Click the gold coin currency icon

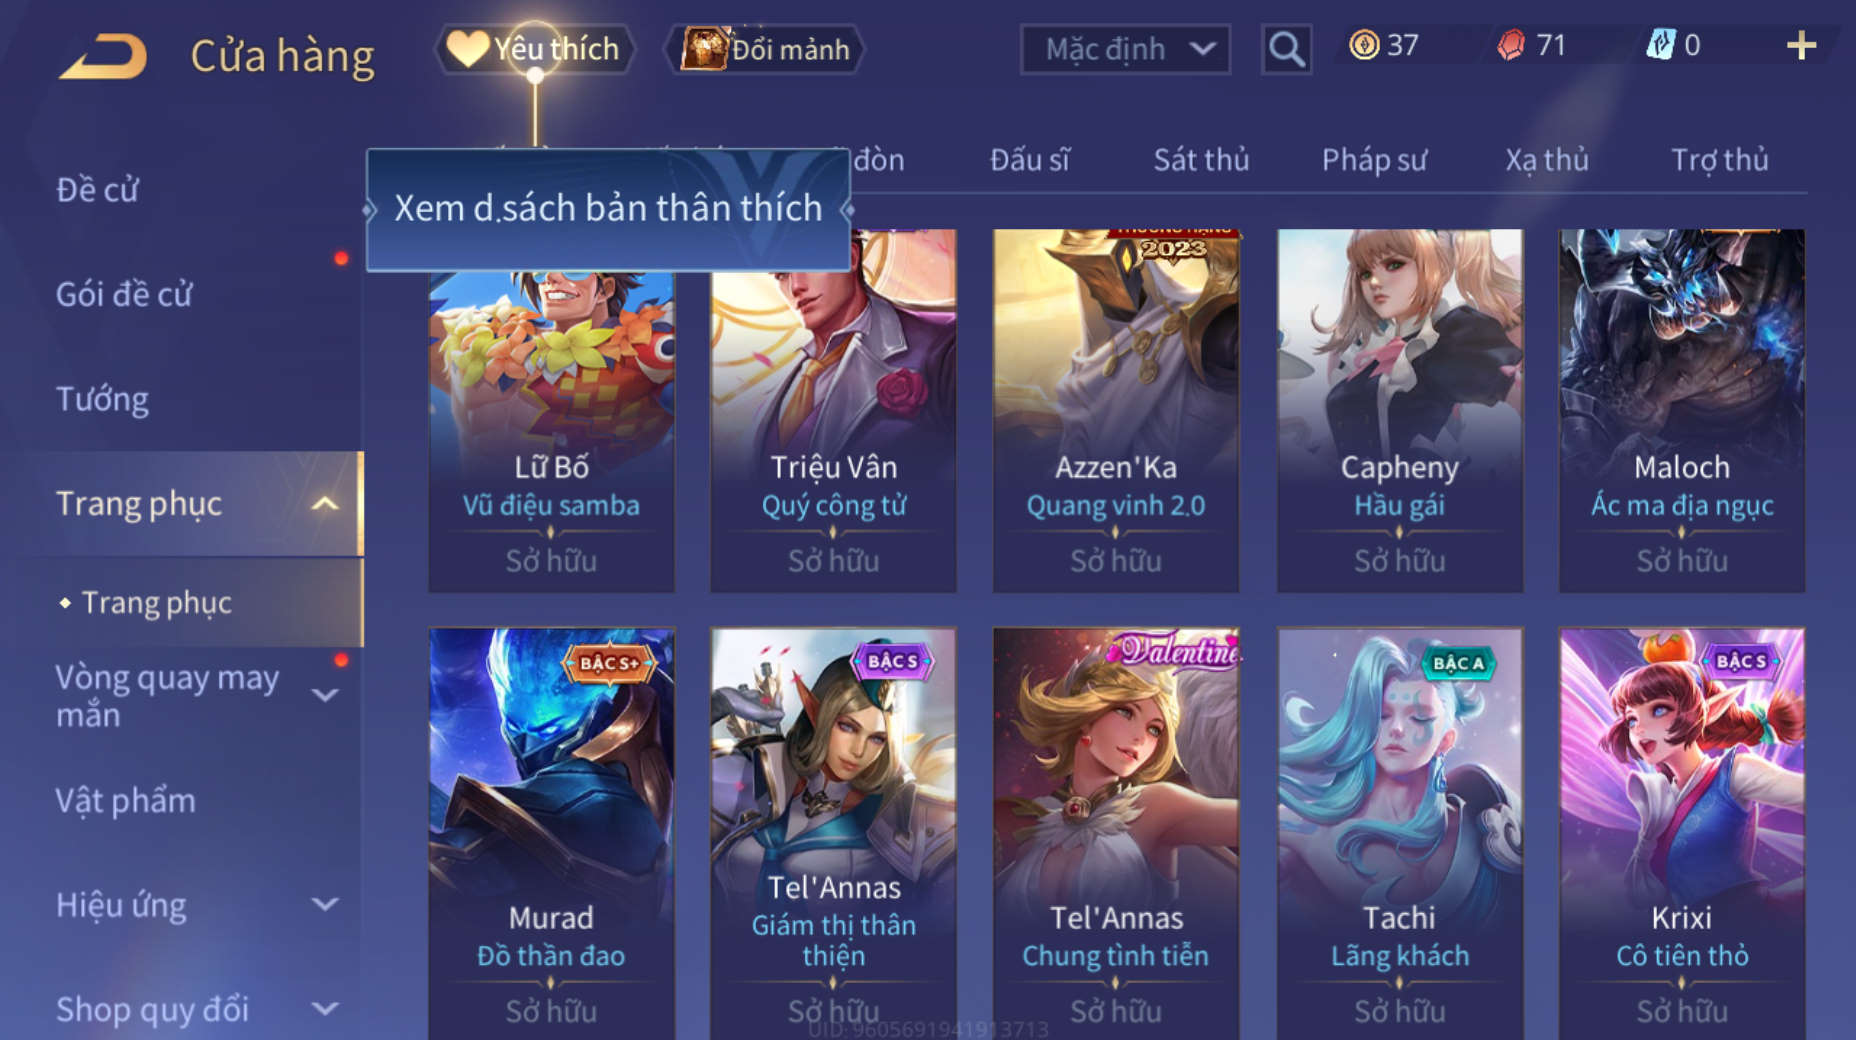click(x=1364, y=45)
